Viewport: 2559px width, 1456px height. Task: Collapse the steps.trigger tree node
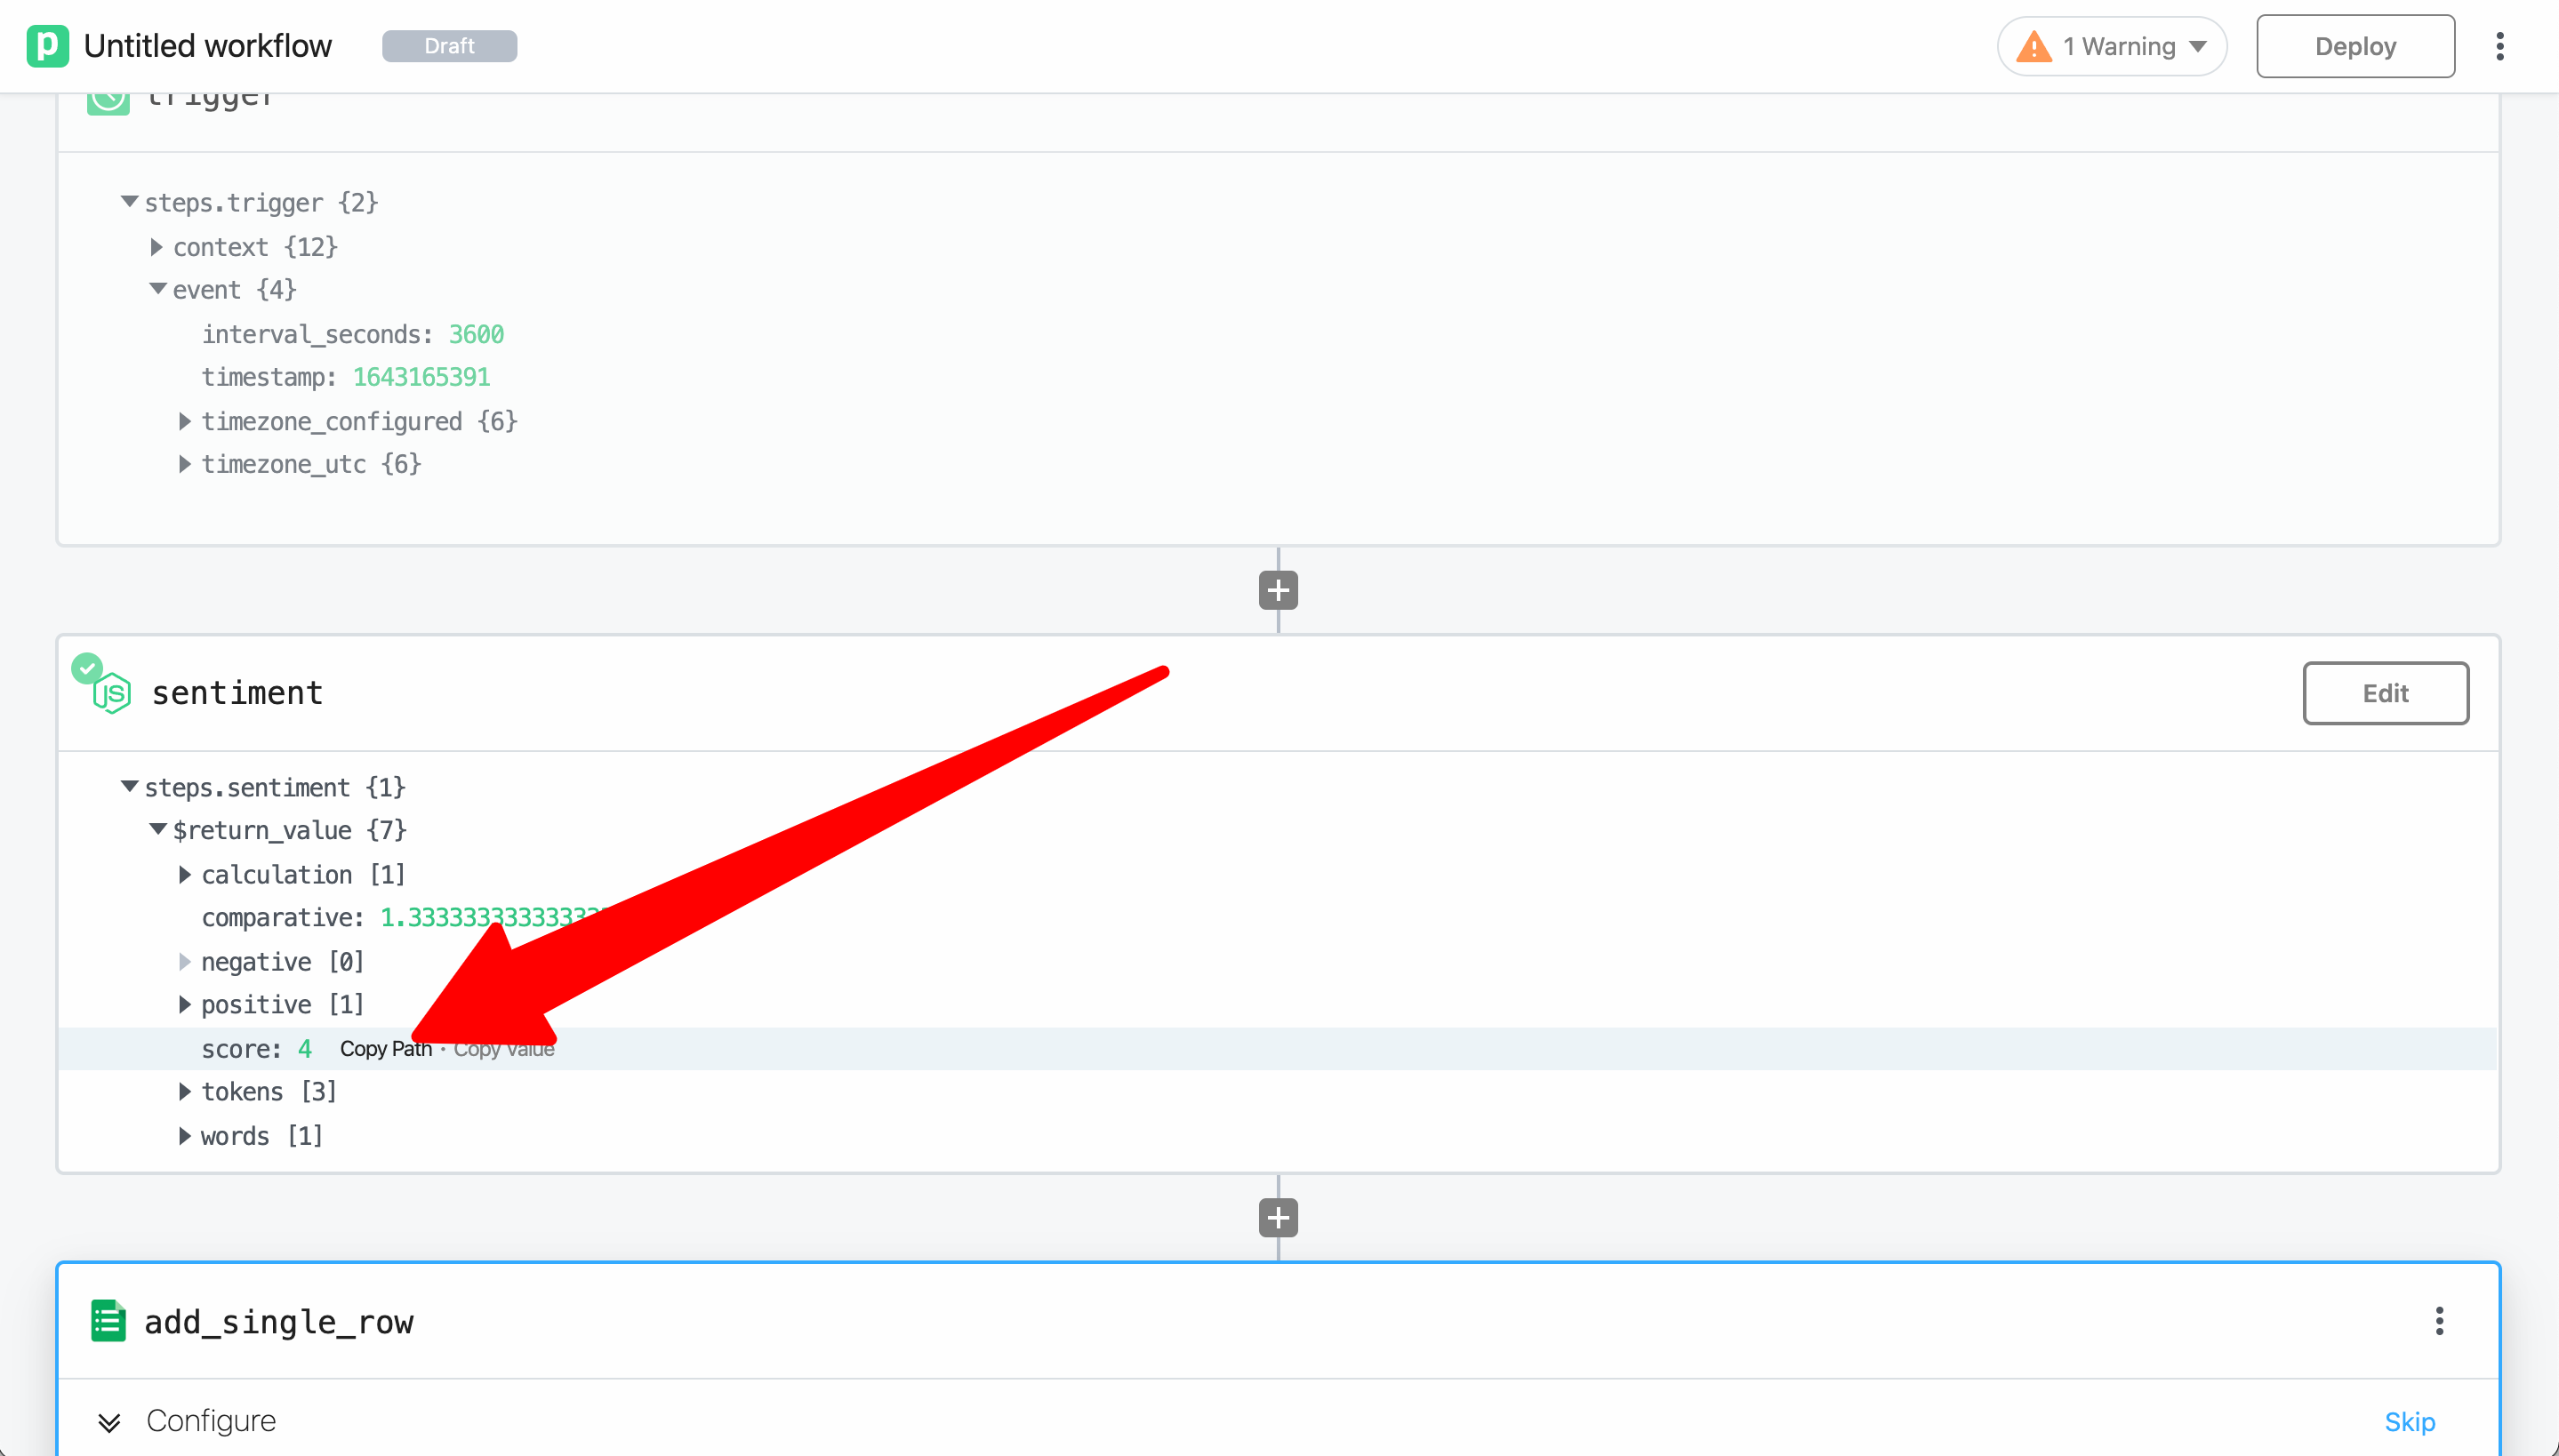(x=130, y=202)
